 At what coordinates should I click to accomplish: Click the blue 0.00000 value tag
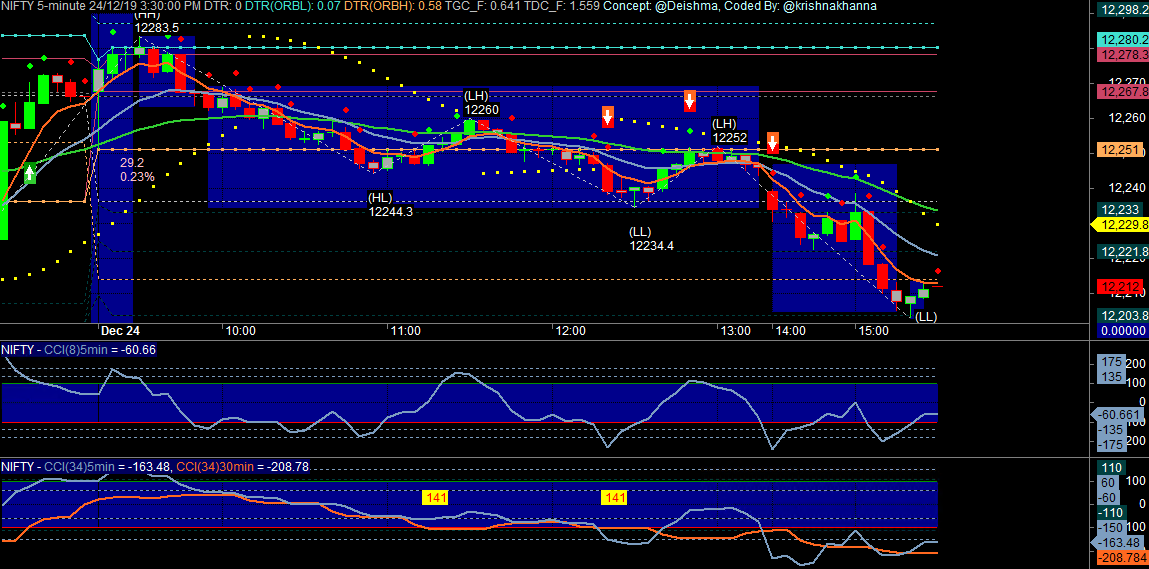(x=1123, y=331)
